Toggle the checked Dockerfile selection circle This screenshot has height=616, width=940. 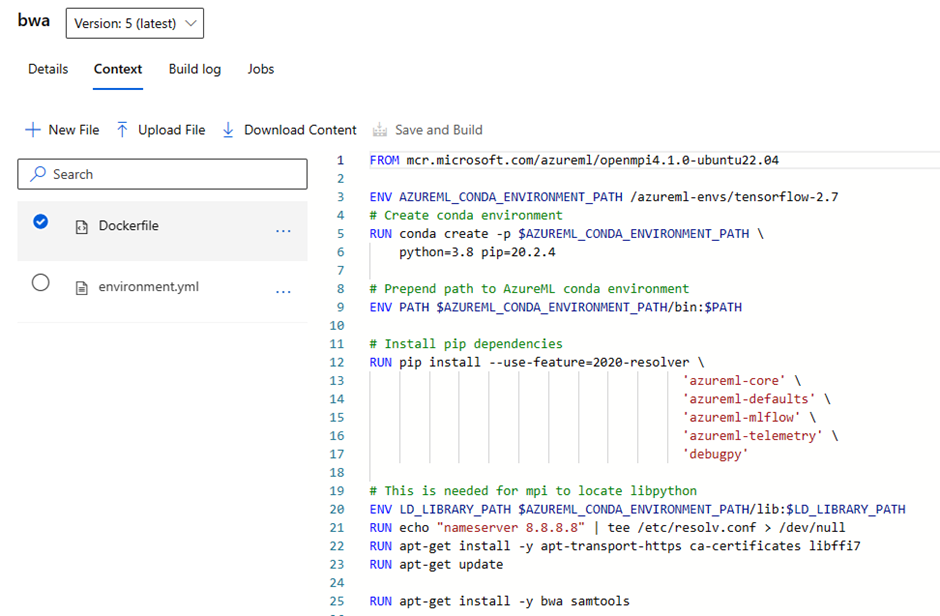point(41,222)
